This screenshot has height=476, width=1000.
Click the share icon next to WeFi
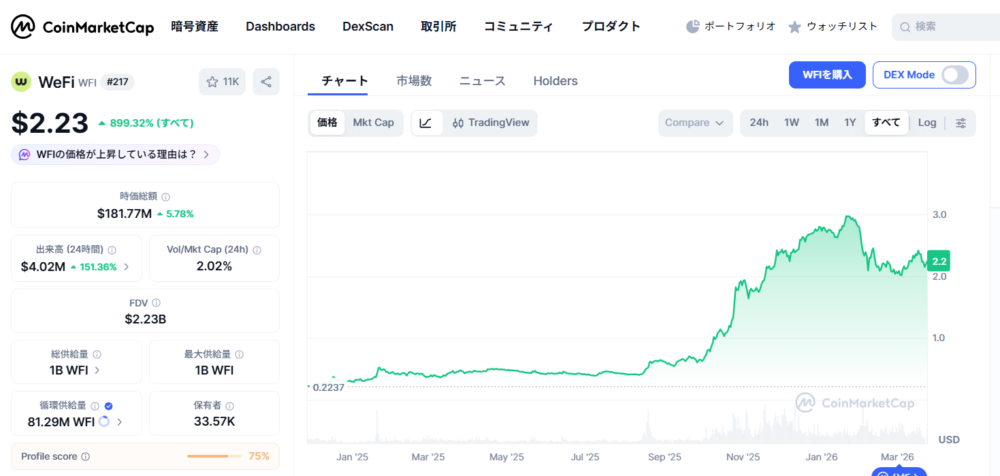tap(266, 82)
